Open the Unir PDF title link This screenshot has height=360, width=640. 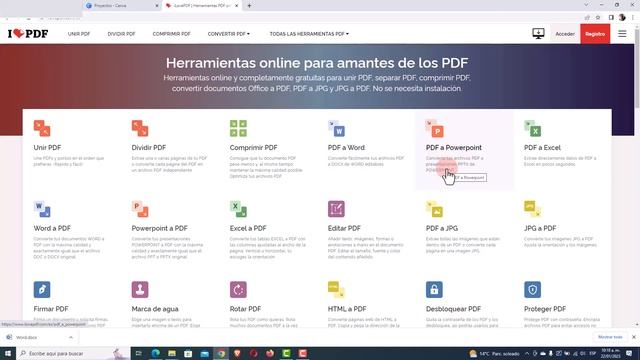pyautogui.click(x=47, y=148)
